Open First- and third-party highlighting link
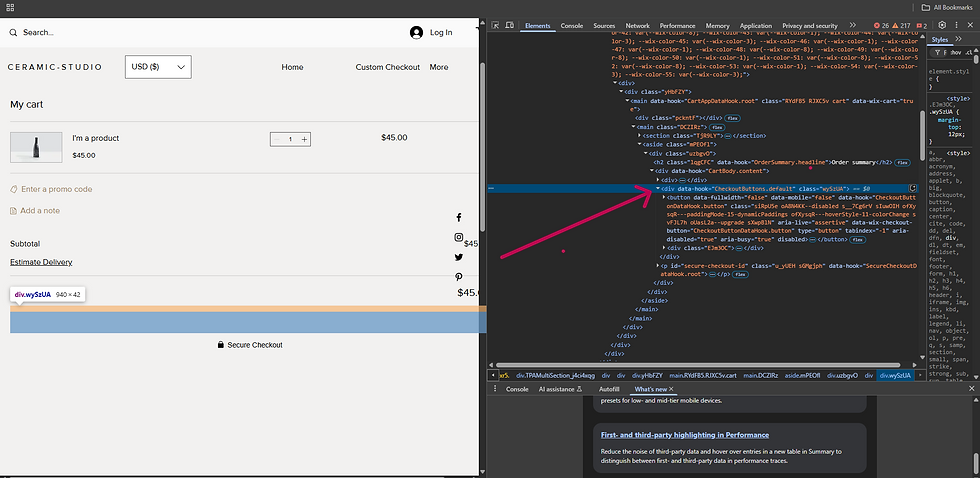This screenshot has height=478, width=980. tap(685, 435)
